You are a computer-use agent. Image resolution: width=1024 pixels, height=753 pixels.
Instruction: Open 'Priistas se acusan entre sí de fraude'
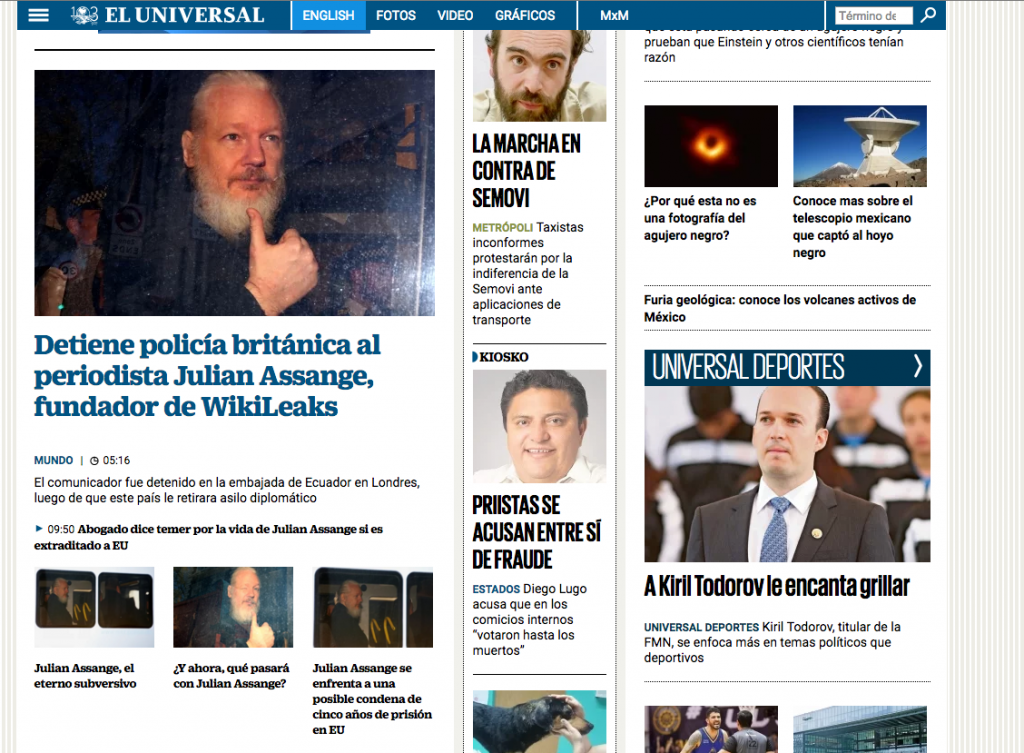click(x=537, y=532)
